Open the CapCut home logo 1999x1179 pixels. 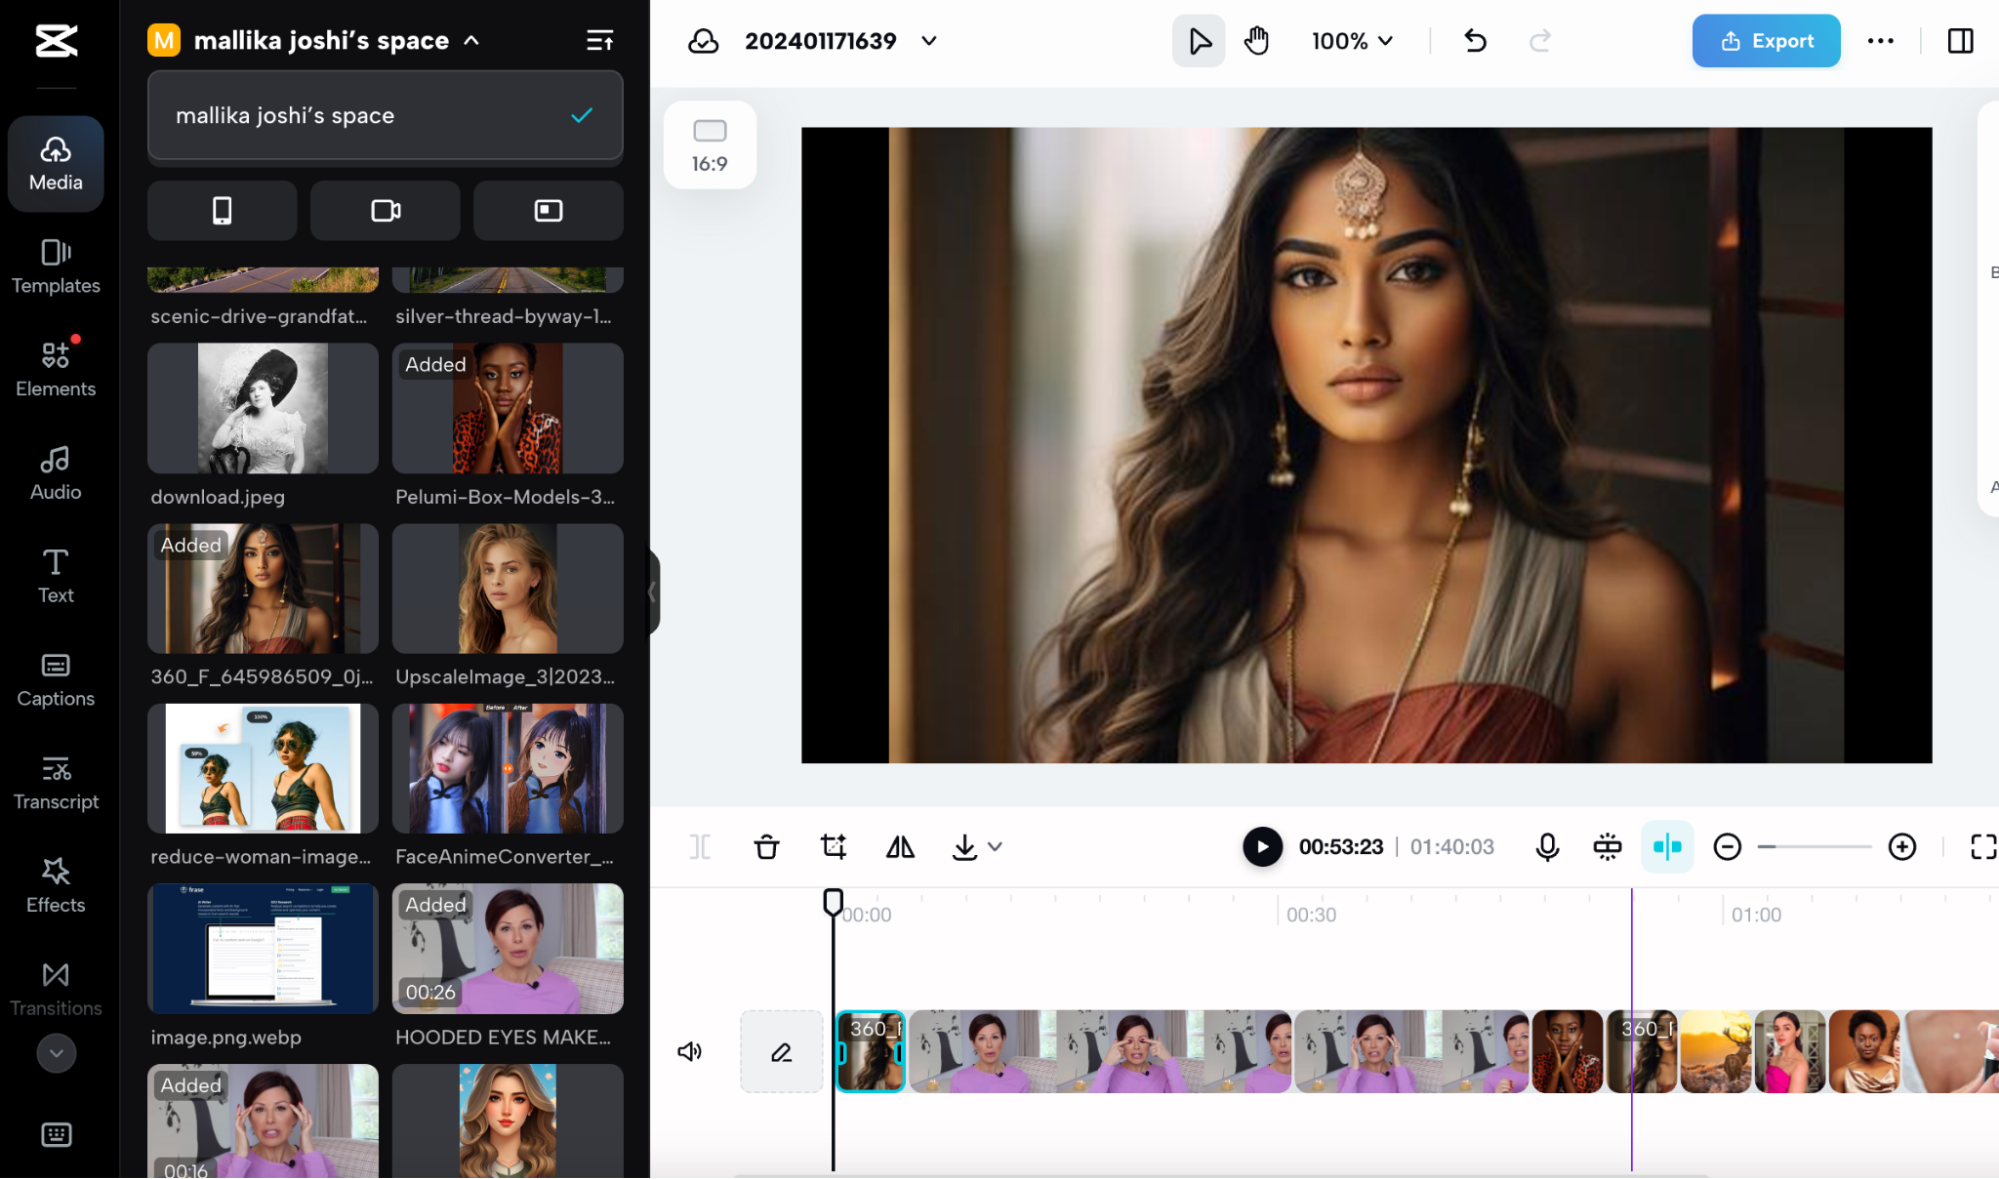pos(56,41)
